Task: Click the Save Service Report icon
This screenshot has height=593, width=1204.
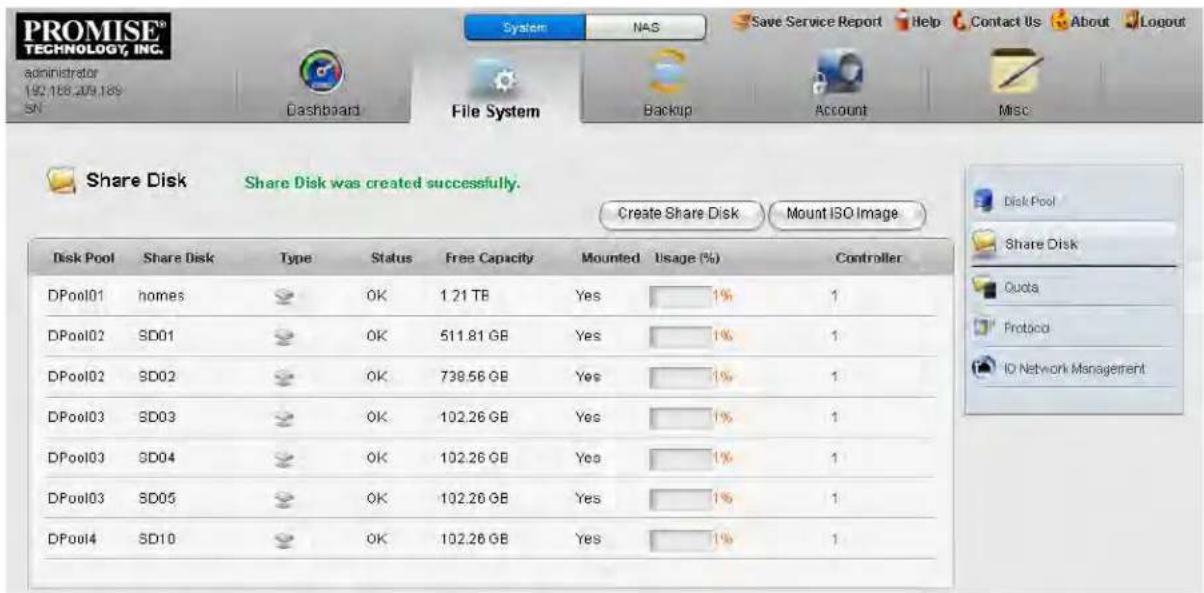Action: click(744, 20)
